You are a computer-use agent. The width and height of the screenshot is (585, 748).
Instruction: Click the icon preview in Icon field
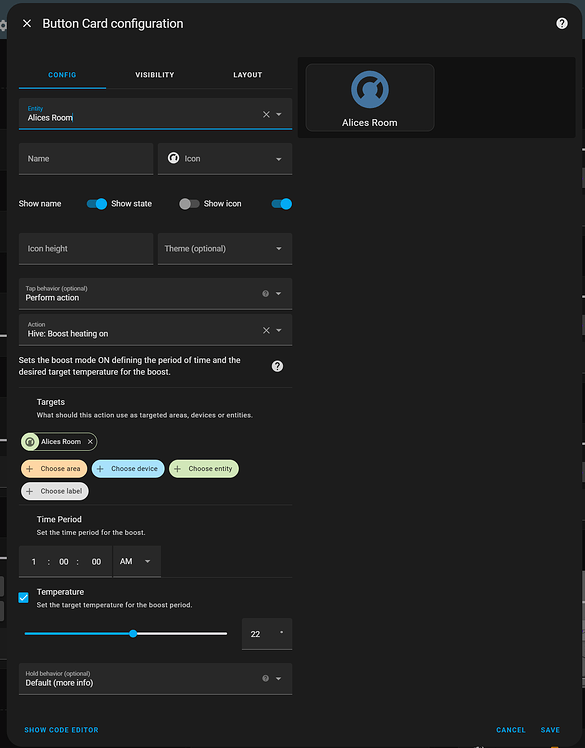click(173, 158)
